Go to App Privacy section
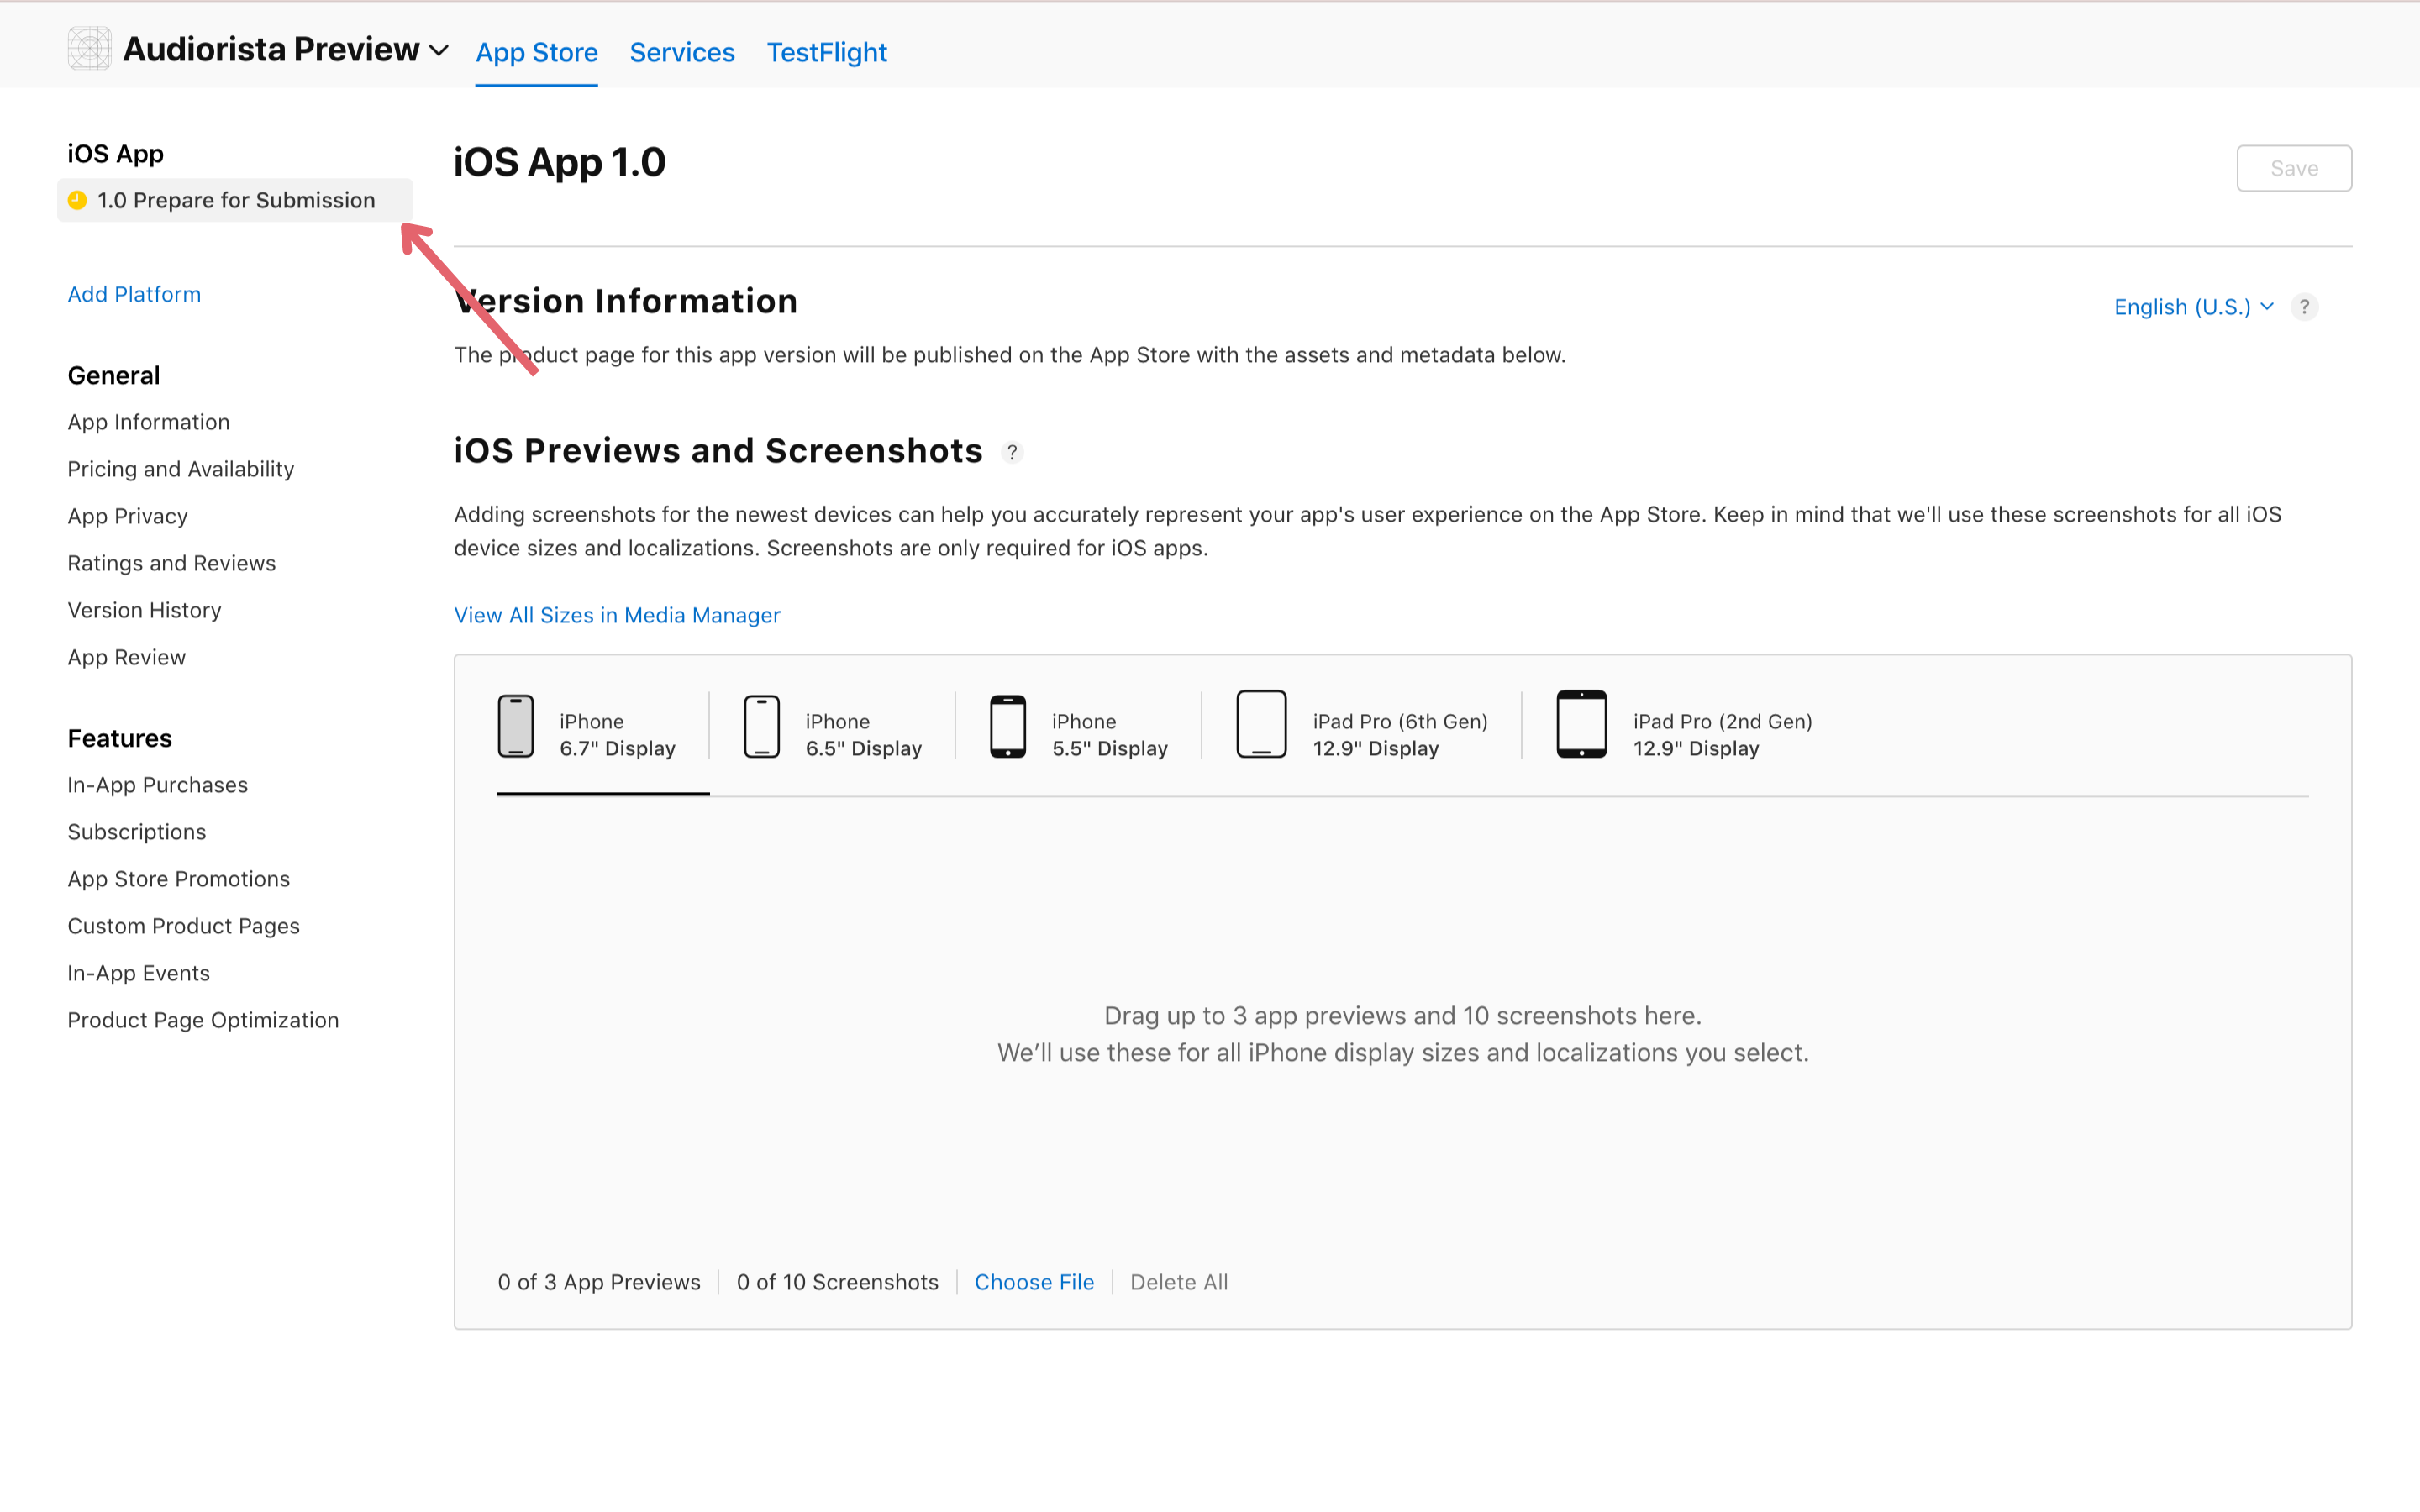This screenshot has width=2420, height=1512. [x=128, y=516]
